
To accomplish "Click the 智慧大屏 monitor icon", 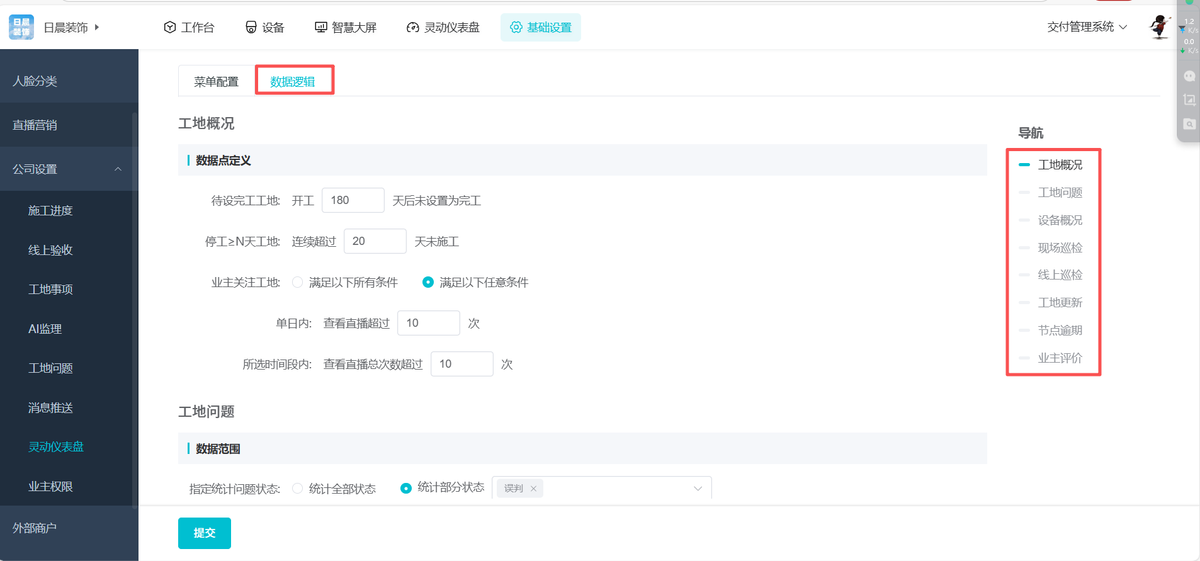I will pyautogui.click(x=320, y=27).
